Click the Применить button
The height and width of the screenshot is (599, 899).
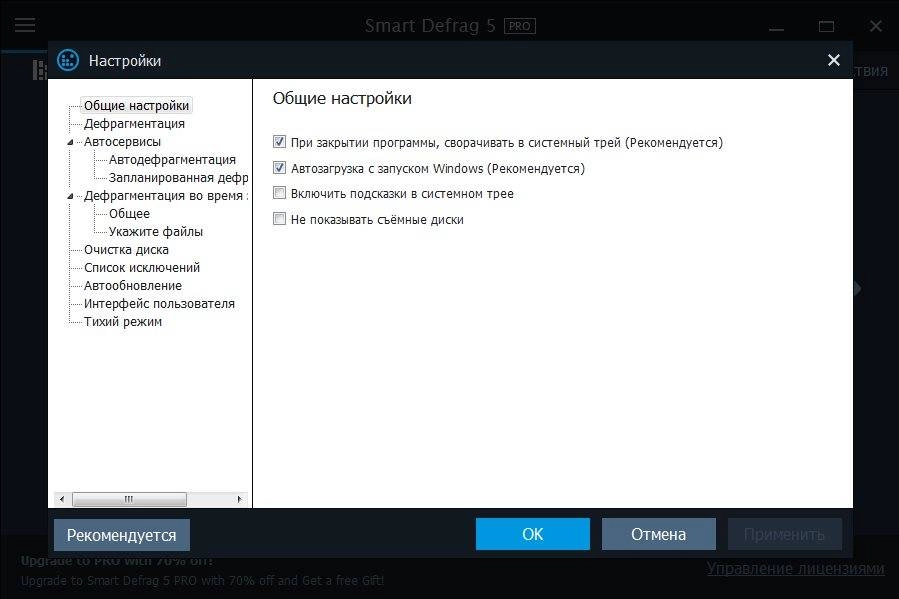[x=784, y=534]
